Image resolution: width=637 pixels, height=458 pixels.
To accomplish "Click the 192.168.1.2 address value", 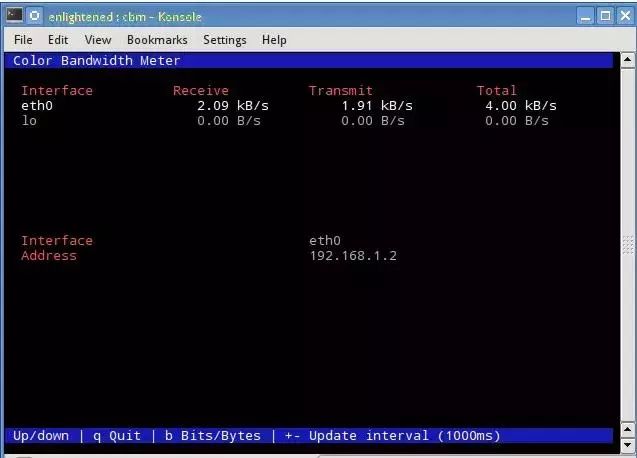I will pos(353,256).
